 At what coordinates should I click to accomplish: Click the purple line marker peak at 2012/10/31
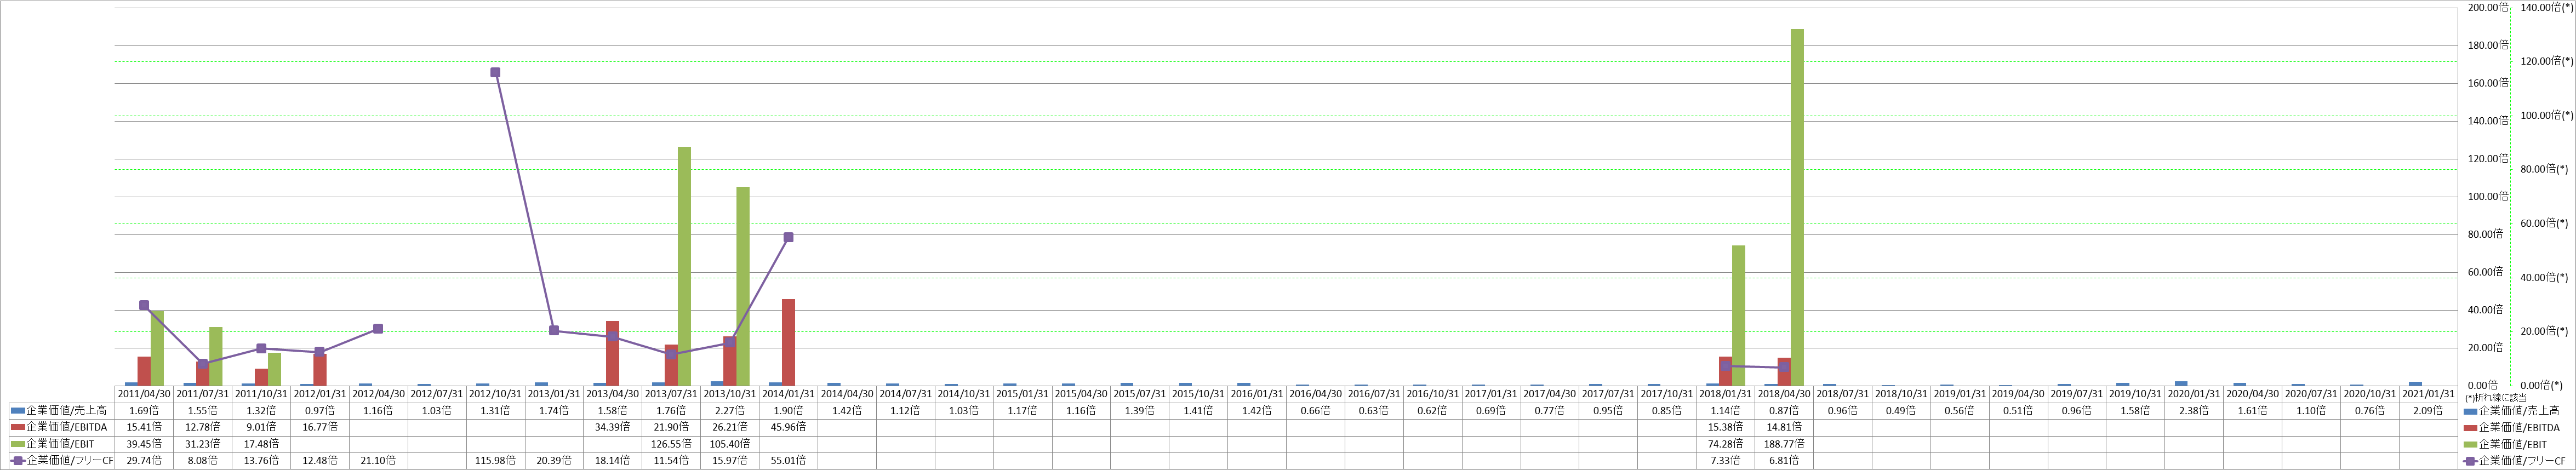pyautogui.click(x=495, y=72)
